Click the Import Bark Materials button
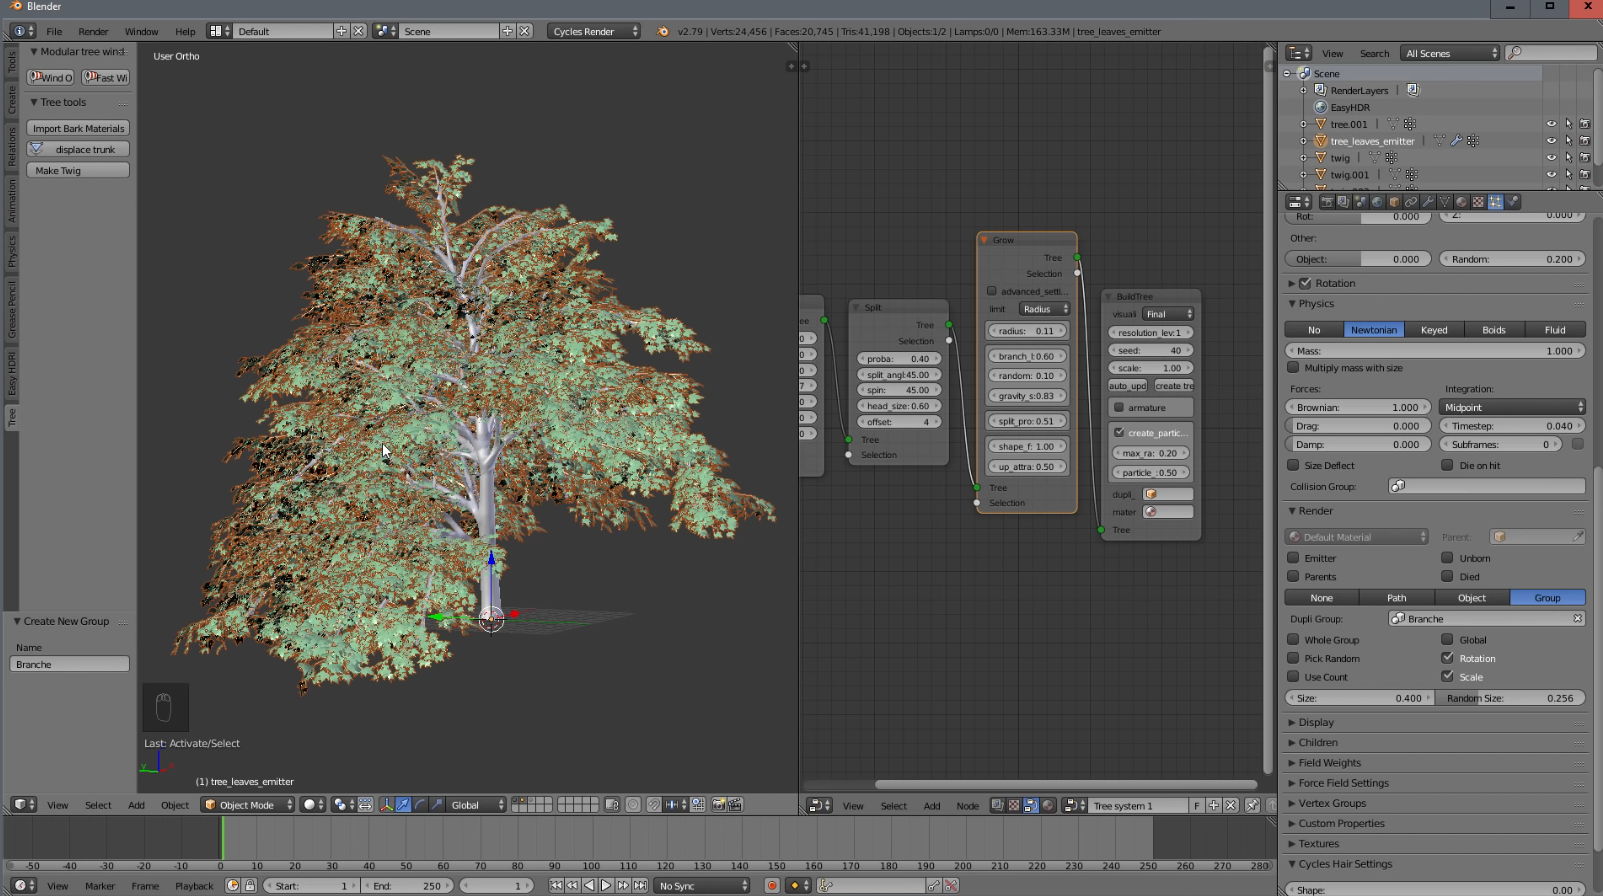Image resolution: width=1603 pixels, height=896 pixels. [78, 128]
